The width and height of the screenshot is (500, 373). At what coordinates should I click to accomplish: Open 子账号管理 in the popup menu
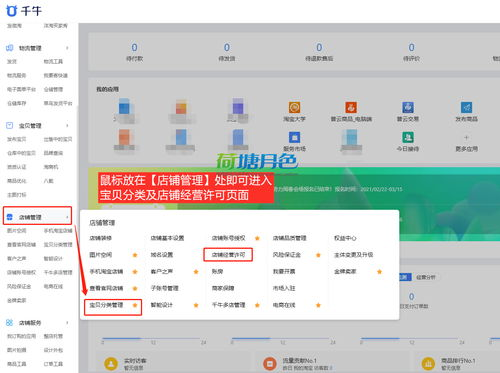pos(164,288)
